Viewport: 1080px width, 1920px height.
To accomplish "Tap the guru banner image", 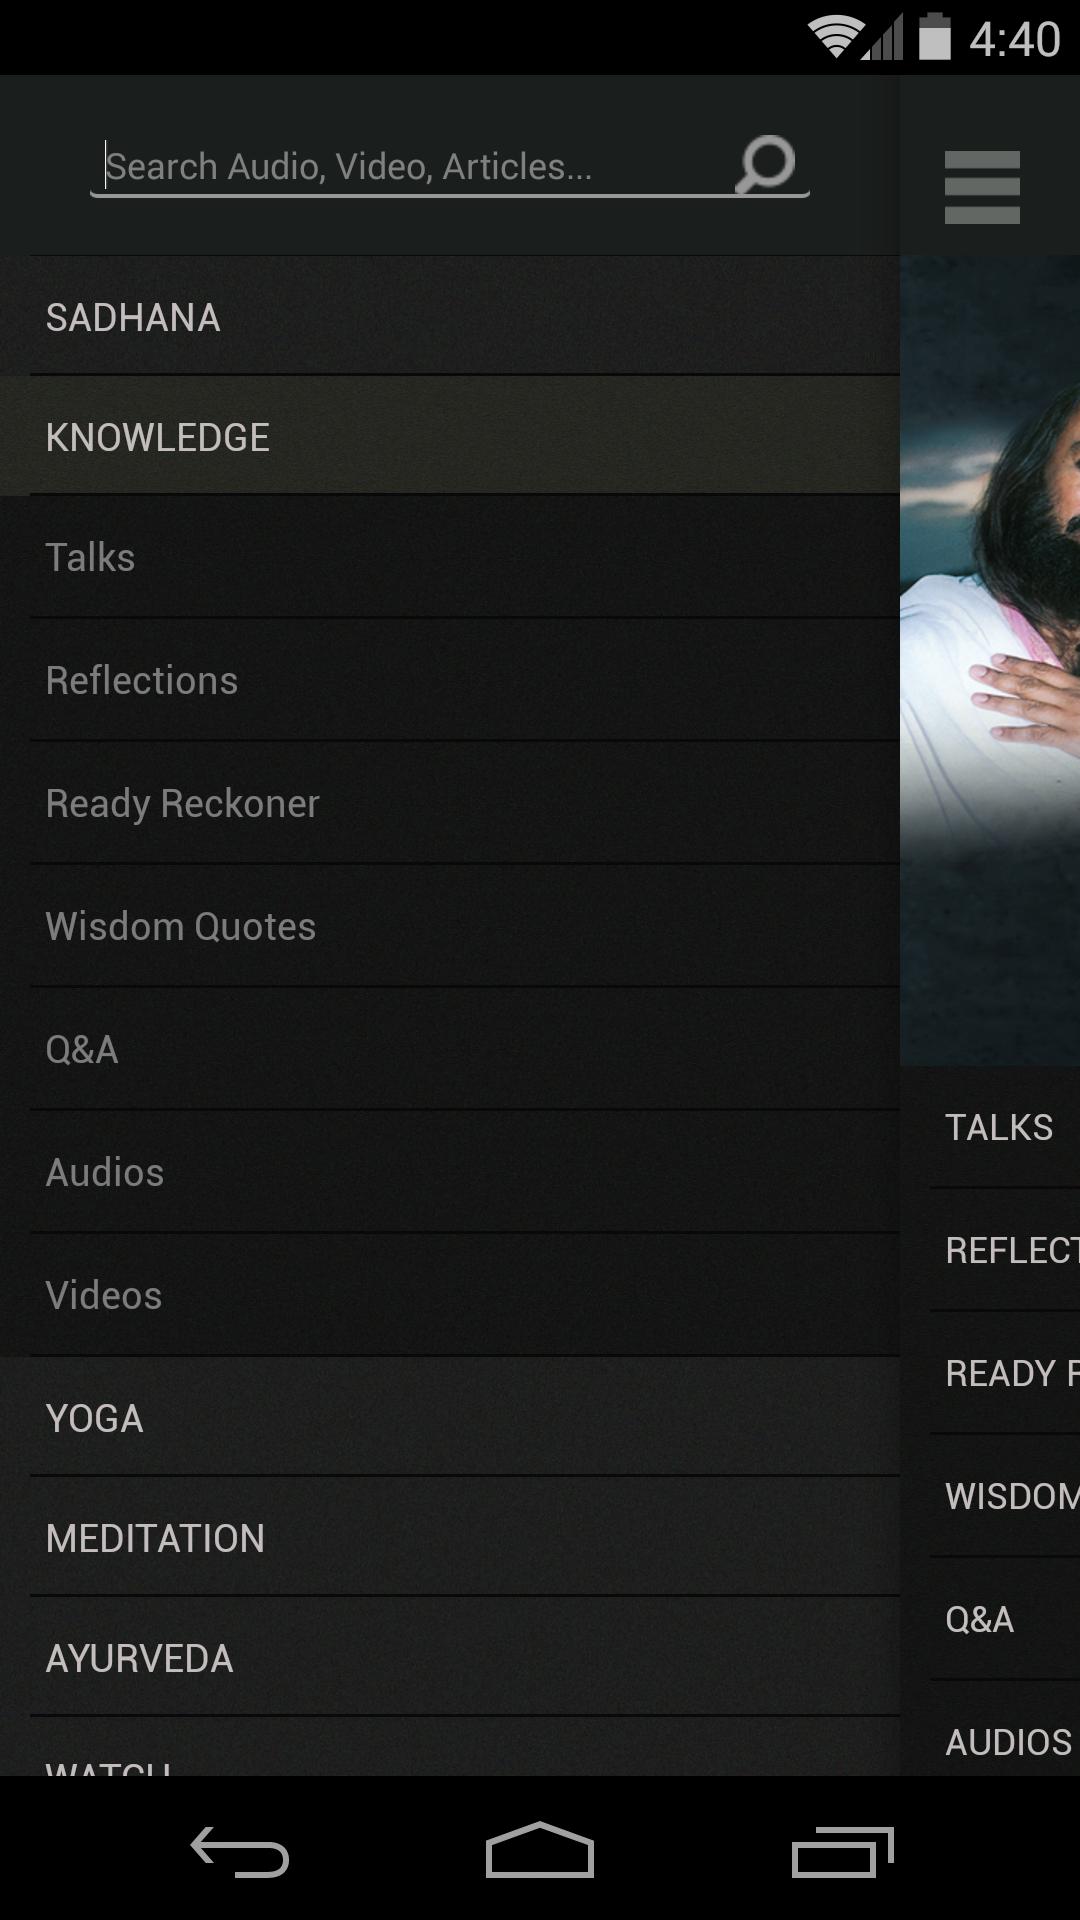I will (x=990, y=660).
